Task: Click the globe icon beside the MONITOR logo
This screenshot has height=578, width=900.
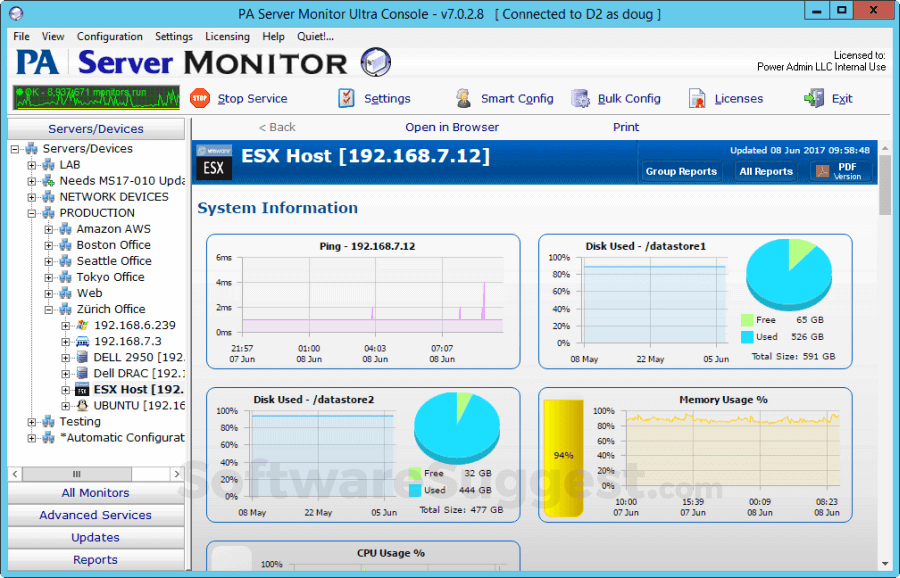Action: point(375,62)
